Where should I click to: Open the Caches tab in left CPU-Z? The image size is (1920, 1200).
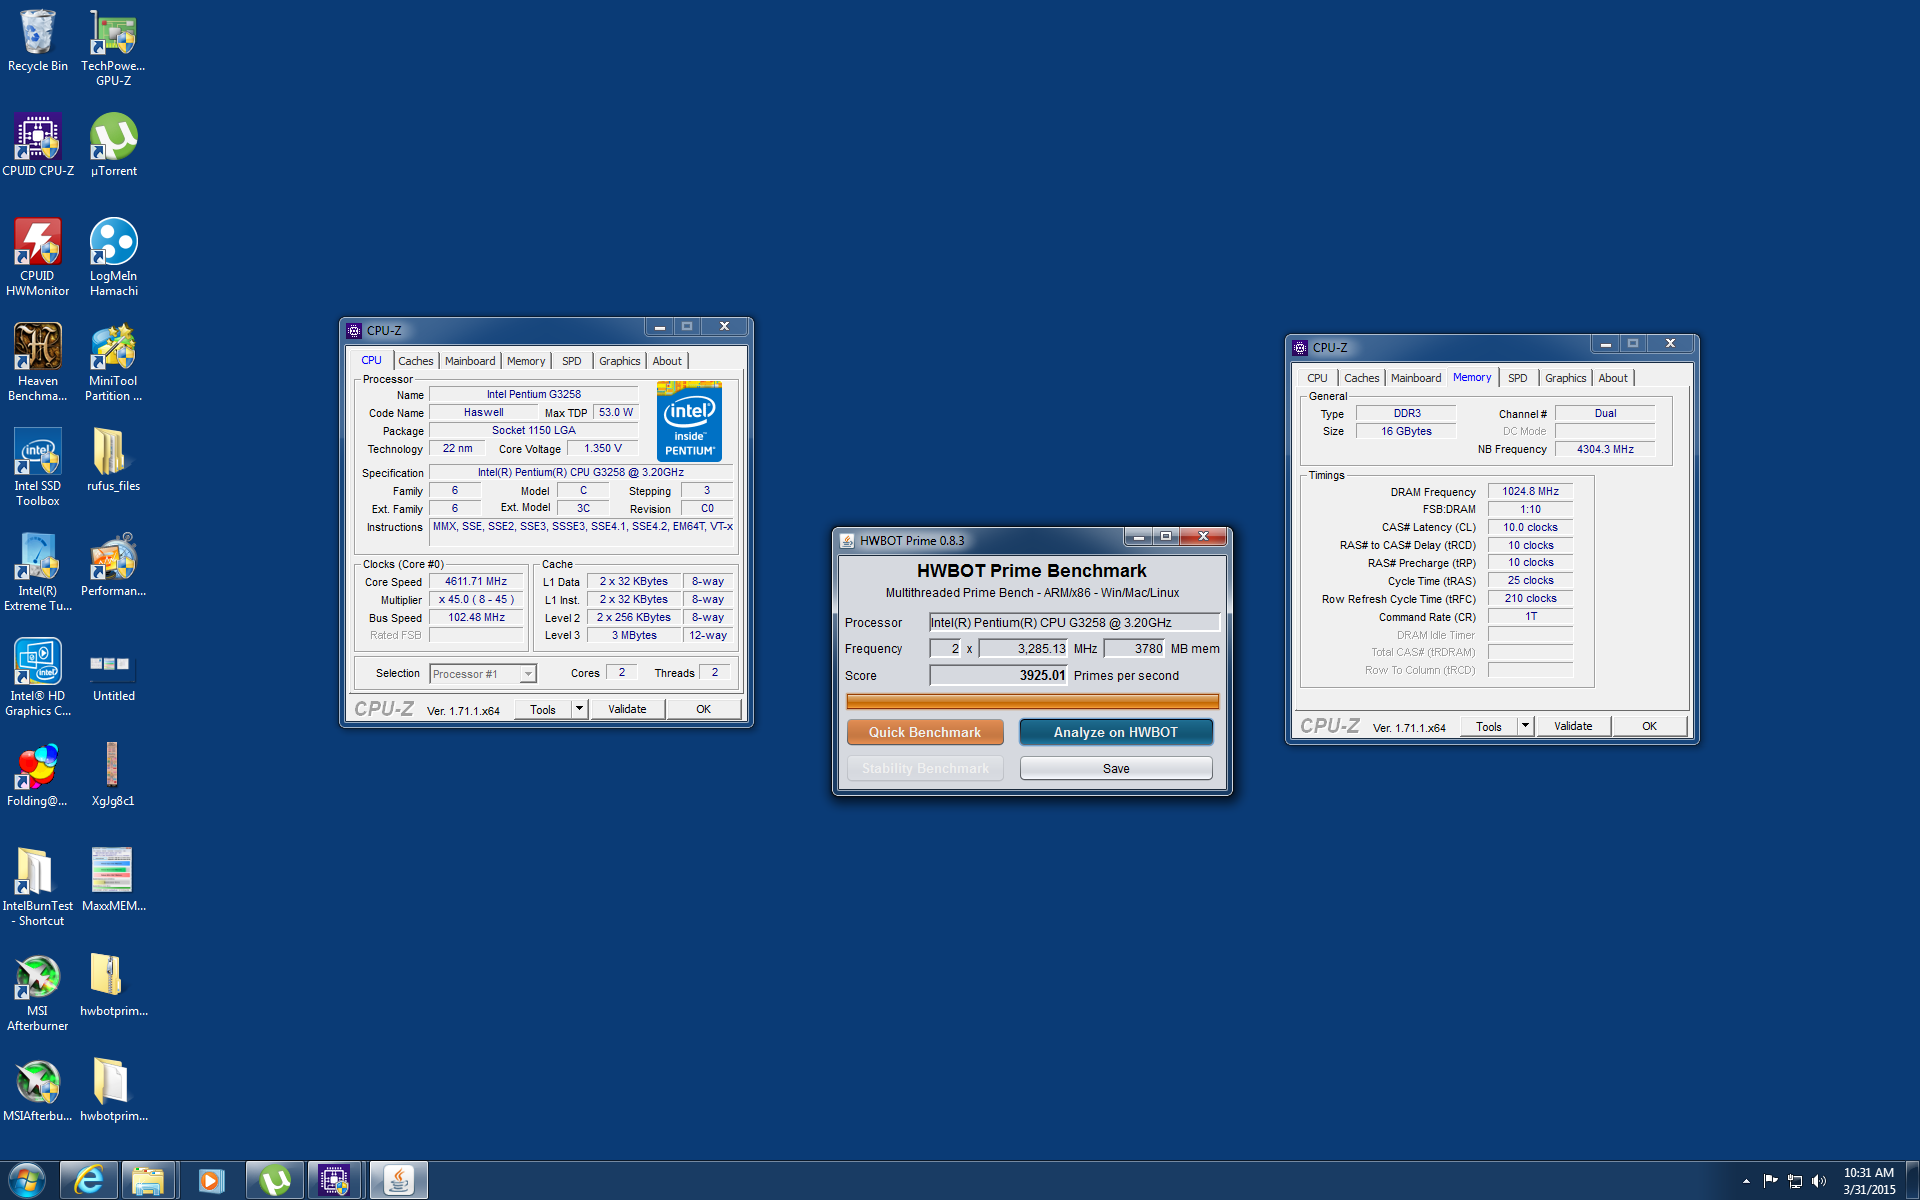[416, 361]
